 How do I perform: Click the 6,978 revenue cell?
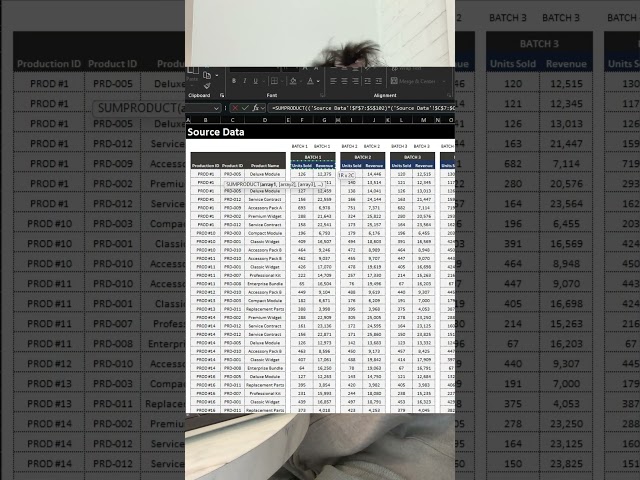click(x=324, y=208)
